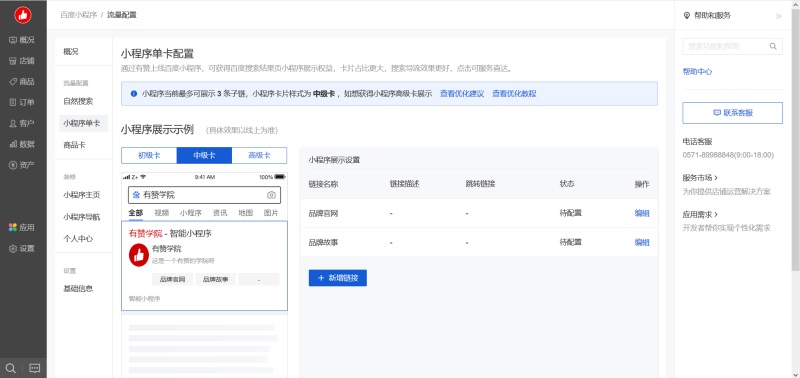Click 编辑 for the 品牌故事 row
The image size is (800, 378).
click(x=642, y=242)
